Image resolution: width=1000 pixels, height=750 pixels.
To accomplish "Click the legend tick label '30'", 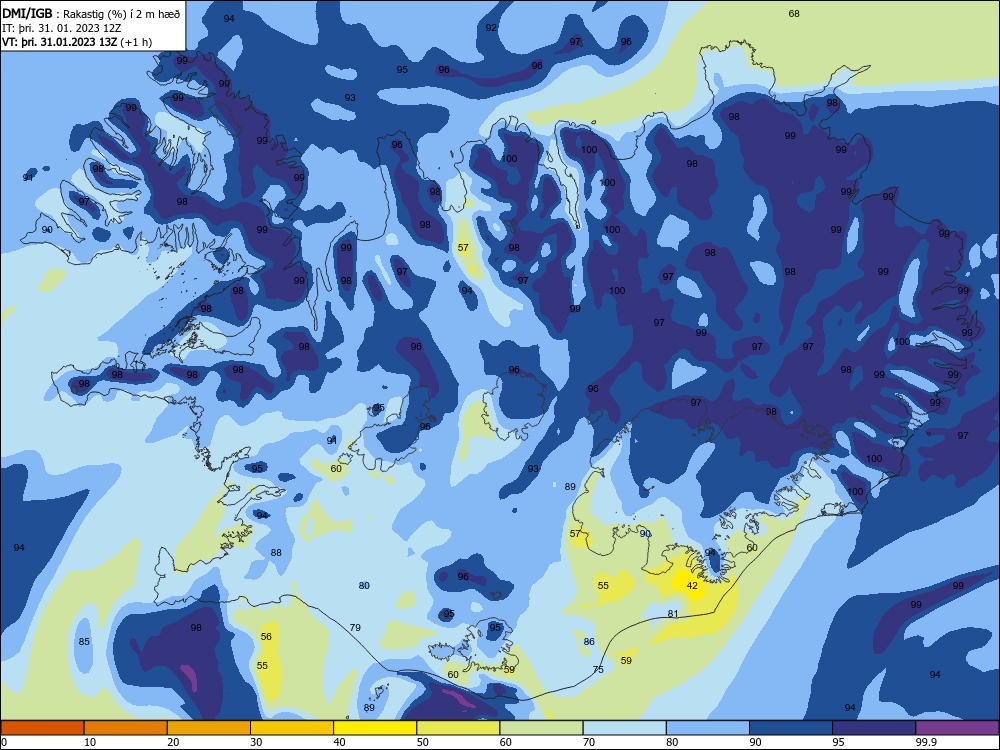I will click(x=256, y=742).
